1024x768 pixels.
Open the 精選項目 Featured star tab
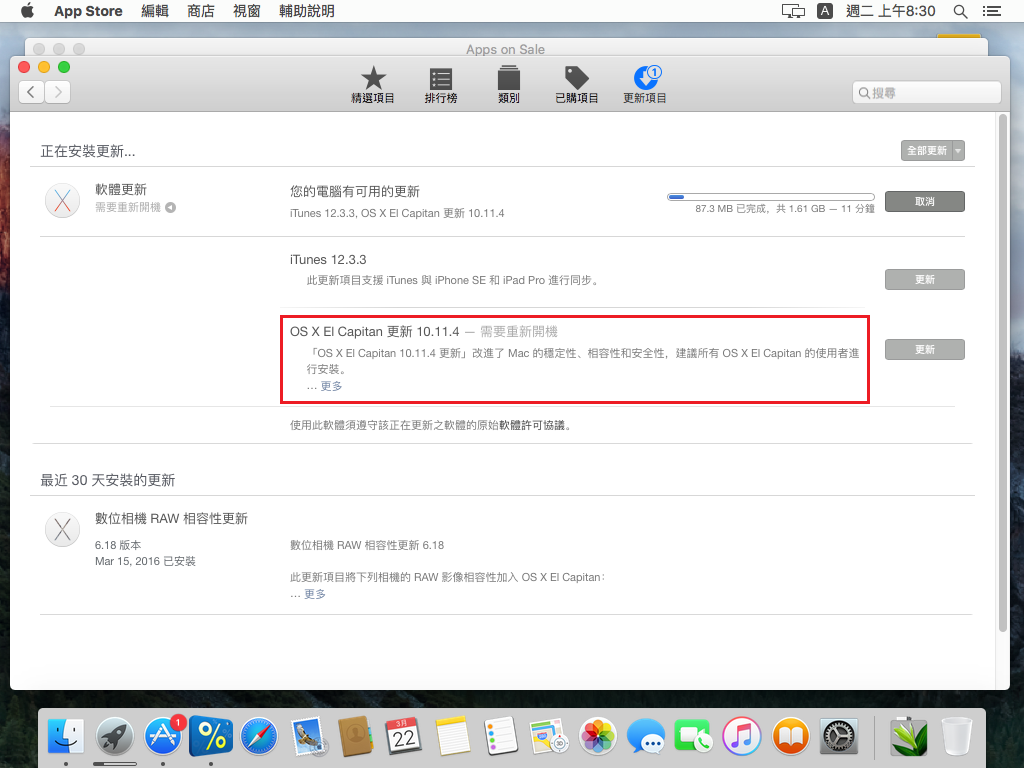(x=373, y=85)
